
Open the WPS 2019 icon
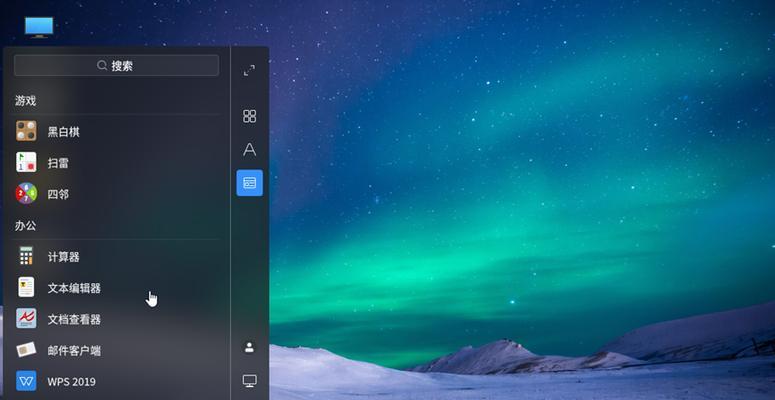click(x=26, y=381)
